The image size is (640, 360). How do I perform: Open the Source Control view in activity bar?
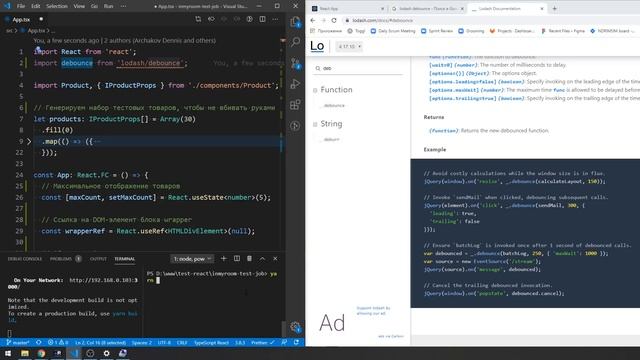click(x=295, y=63)
